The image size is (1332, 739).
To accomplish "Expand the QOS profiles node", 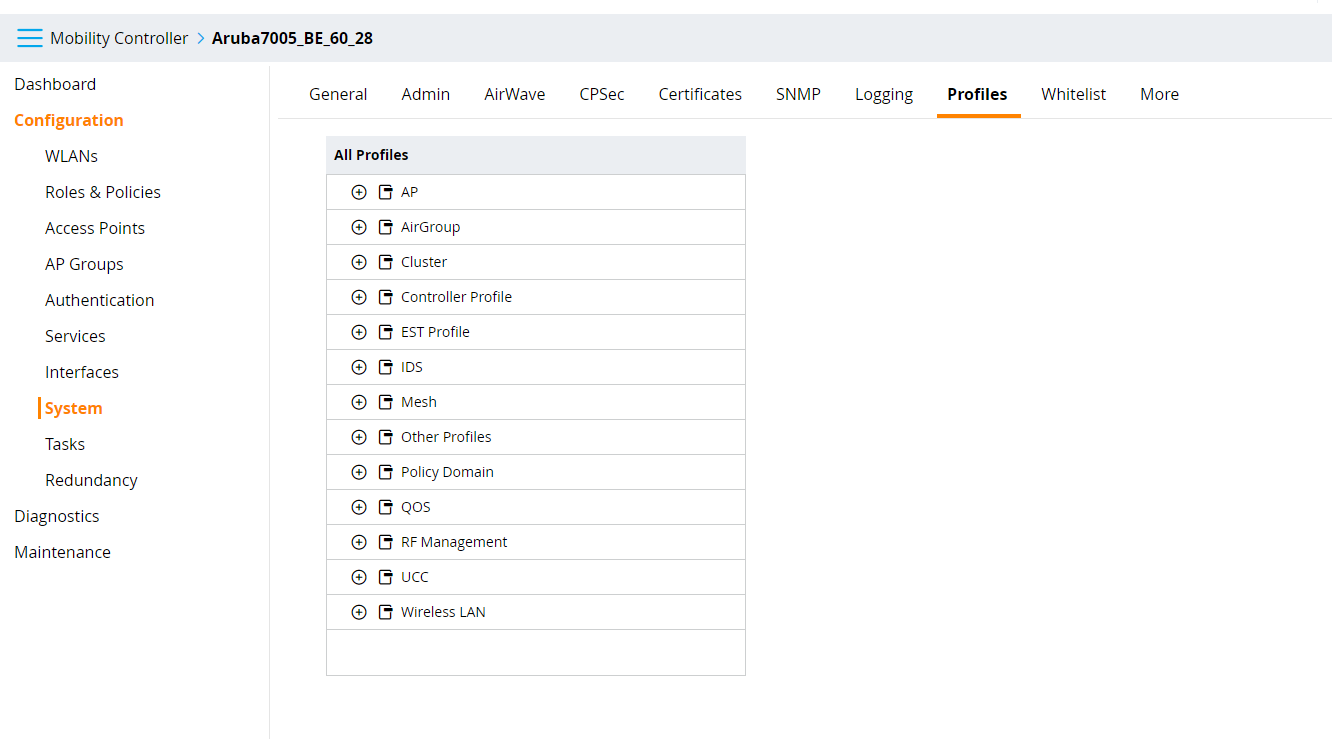I will click(359, 507).
